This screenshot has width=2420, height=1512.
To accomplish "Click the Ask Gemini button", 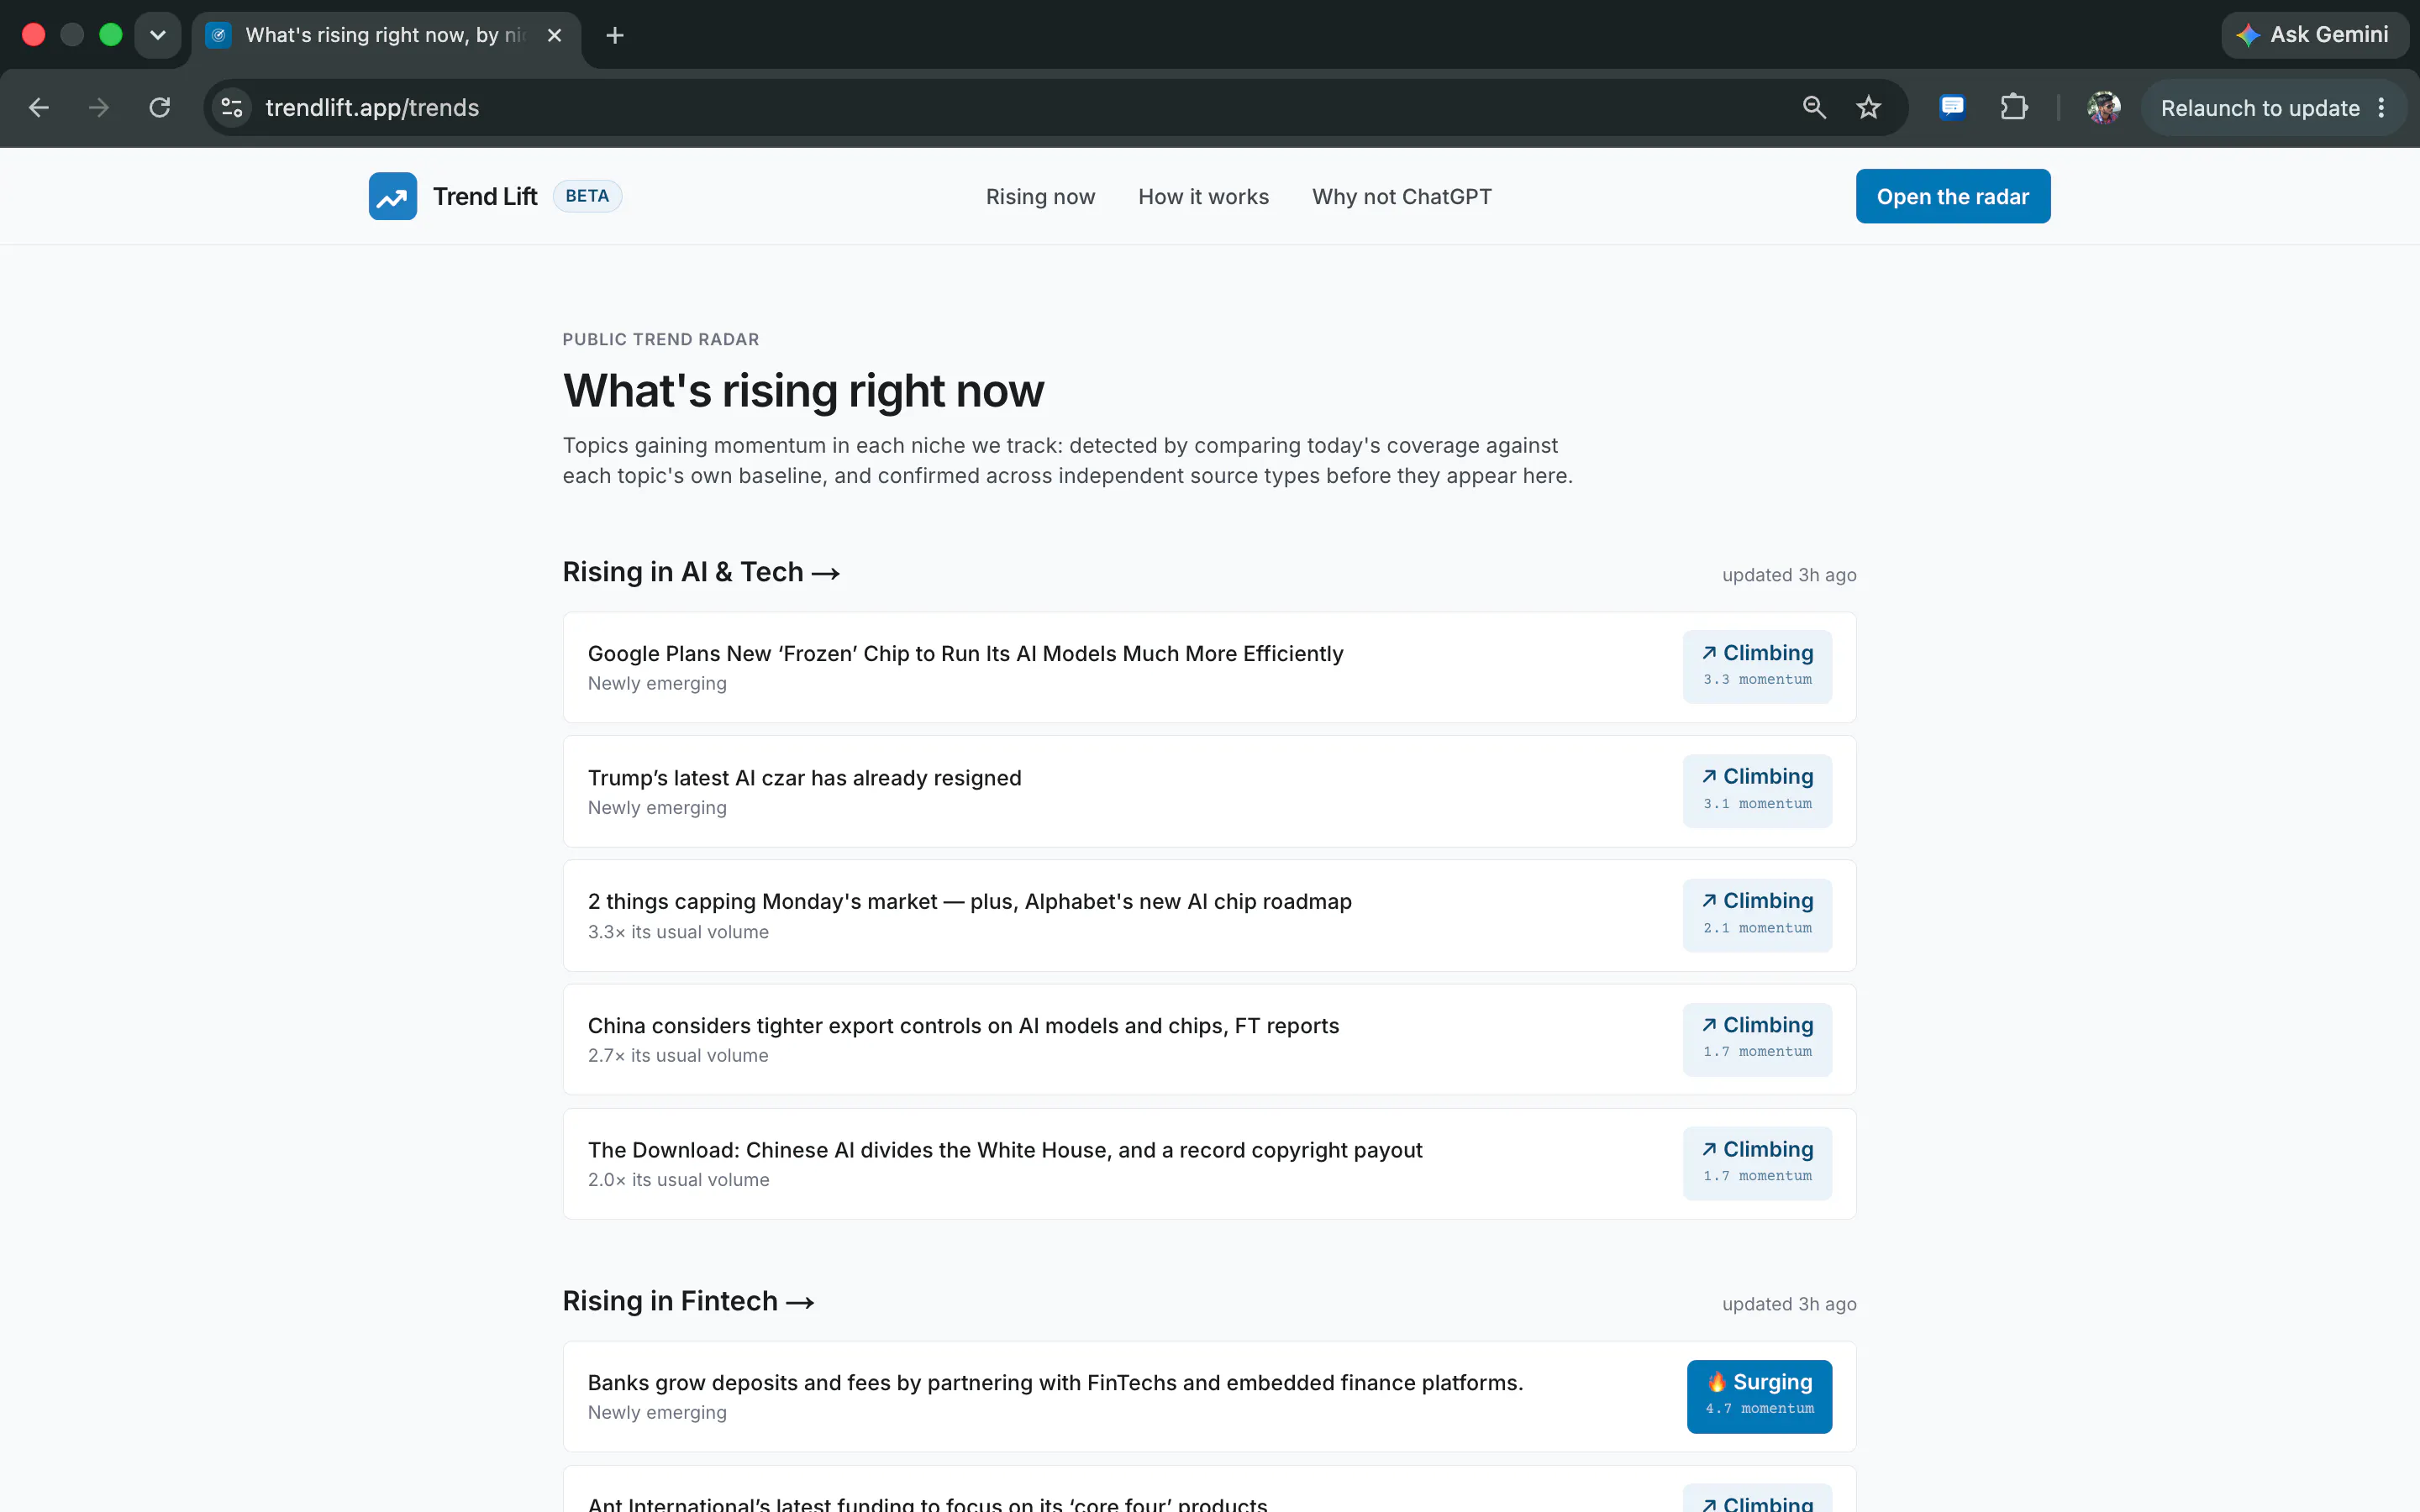I will pyautogui.click(x=2314, y=35).
